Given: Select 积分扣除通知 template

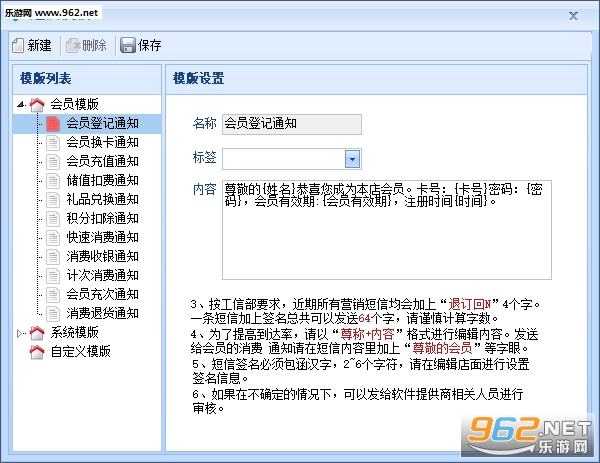Looking at the screenshot, I should click(x=103, y=218).
